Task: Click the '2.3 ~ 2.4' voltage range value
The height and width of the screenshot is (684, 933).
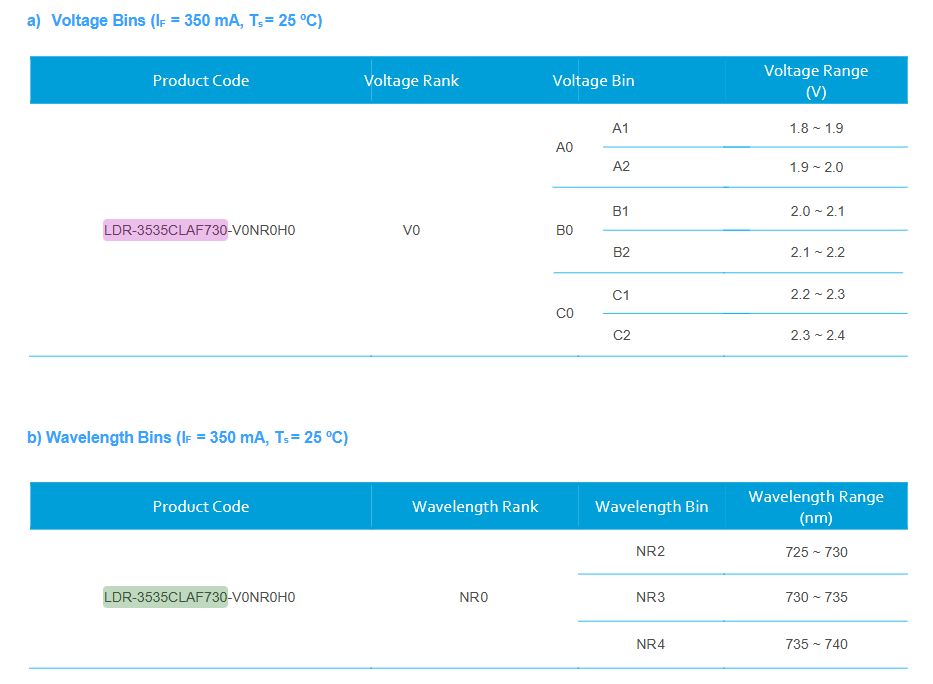Action: click(818, 335)
